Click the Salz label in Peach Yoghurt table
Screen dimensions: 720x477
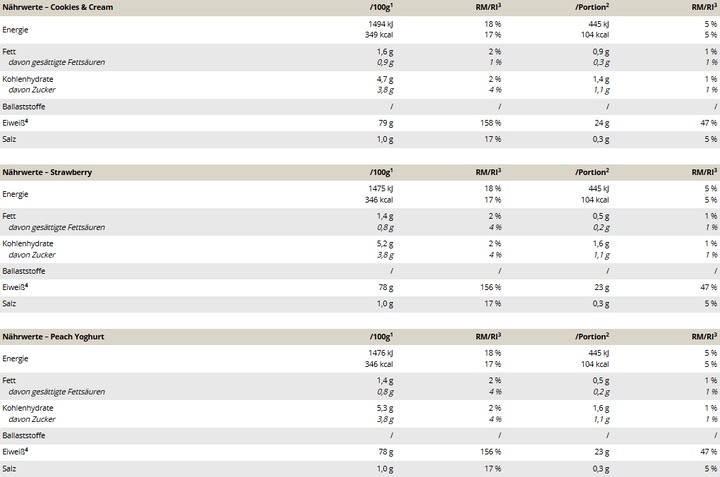click(9, 469)
